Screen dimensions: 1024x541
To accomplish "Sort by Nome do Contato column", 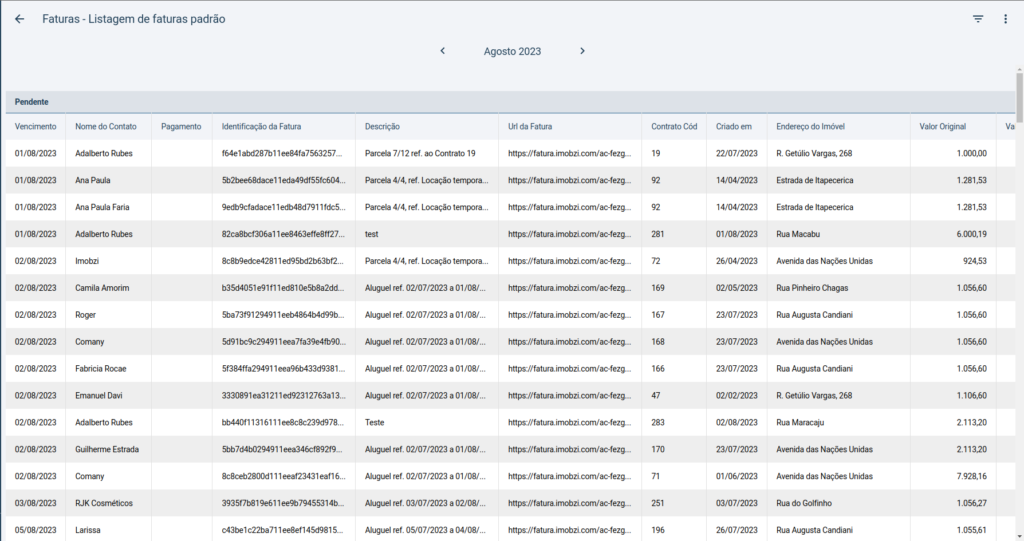I will pyautogui.click(x=106, y=127).
